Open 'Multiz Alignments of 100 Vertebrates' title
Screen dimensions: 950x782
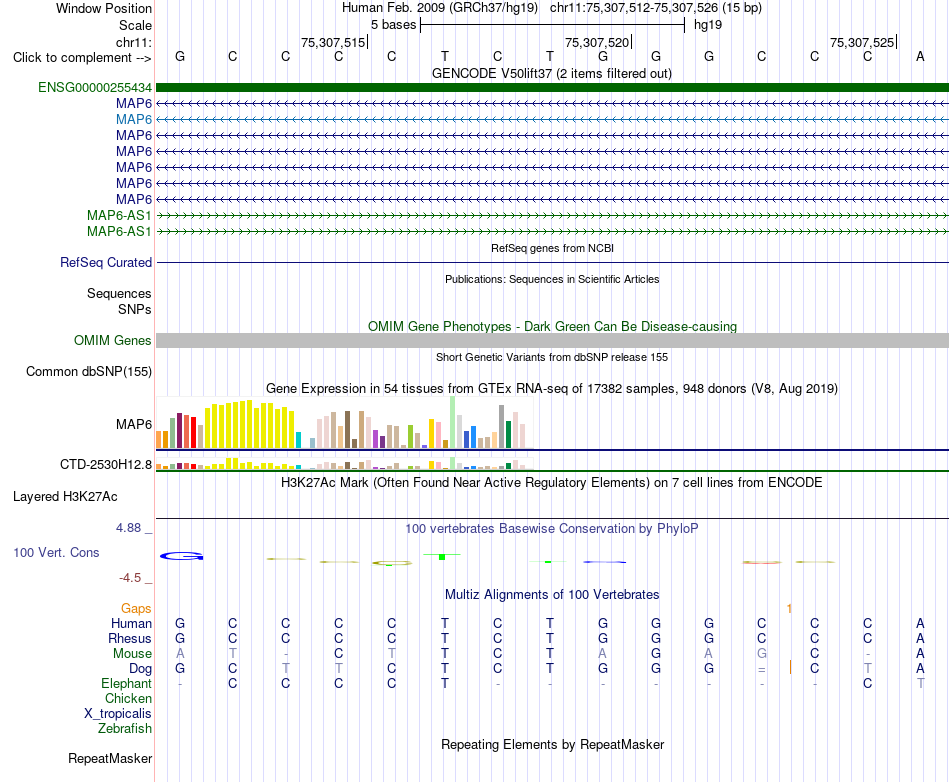(552, 595)
